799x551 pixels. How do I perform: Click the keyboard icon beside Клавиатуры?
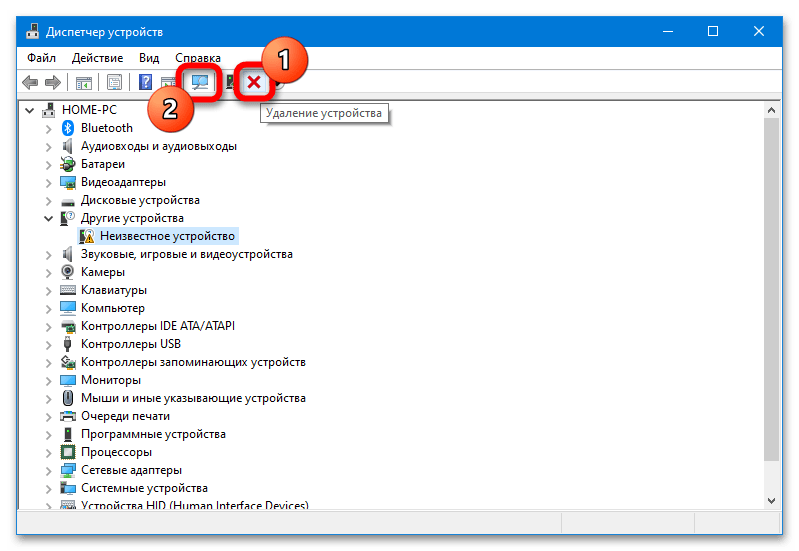click(x=68, y=290)
